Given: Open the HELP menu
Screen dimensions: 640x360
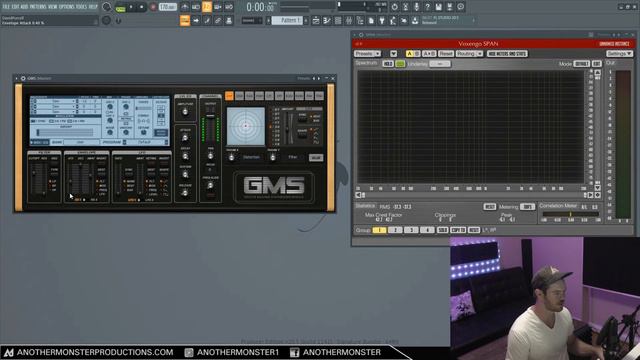Looking at the screenshot, I should pyautogui.click(x=93, y=7).
